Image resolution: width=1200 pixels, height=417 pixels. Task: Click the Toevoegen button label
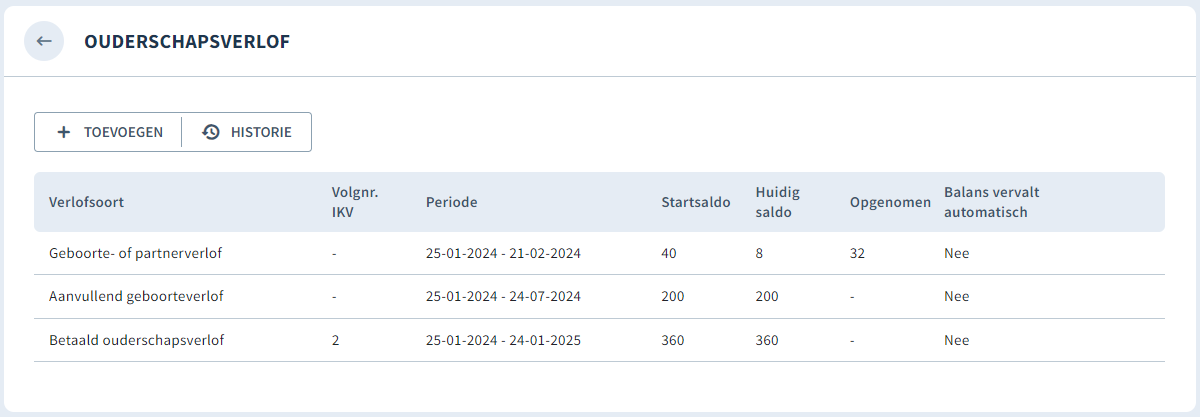(x=123, y=132)
